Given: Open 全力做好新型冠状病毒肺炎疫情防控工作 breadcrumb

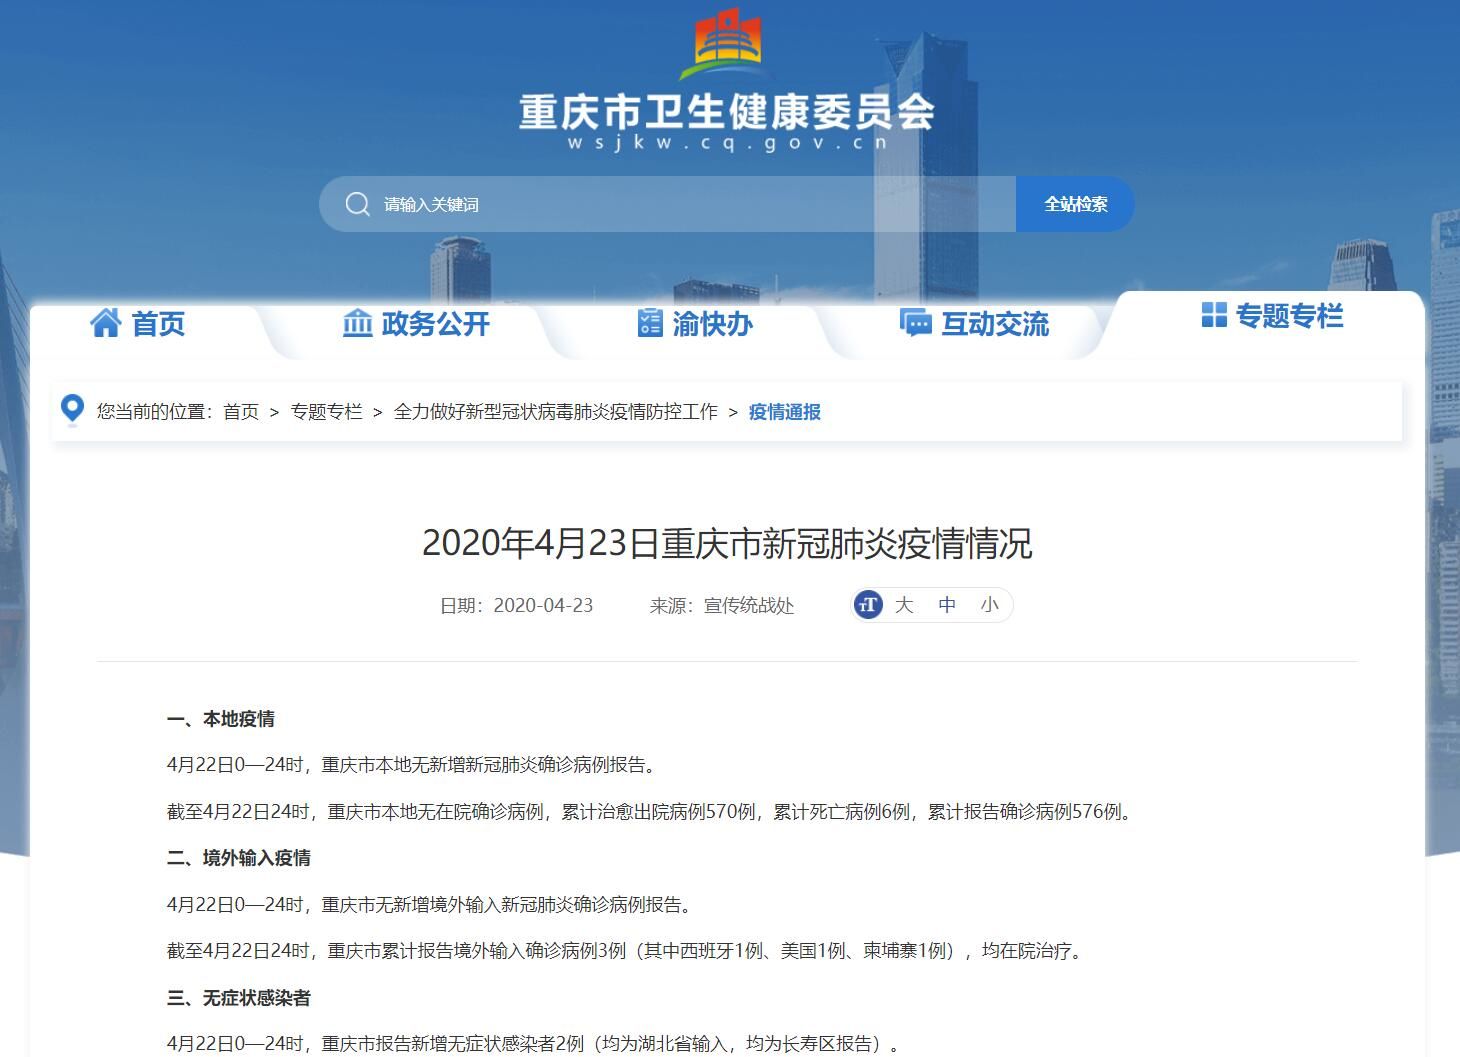Looking at the screenshot, I should 555,412.
